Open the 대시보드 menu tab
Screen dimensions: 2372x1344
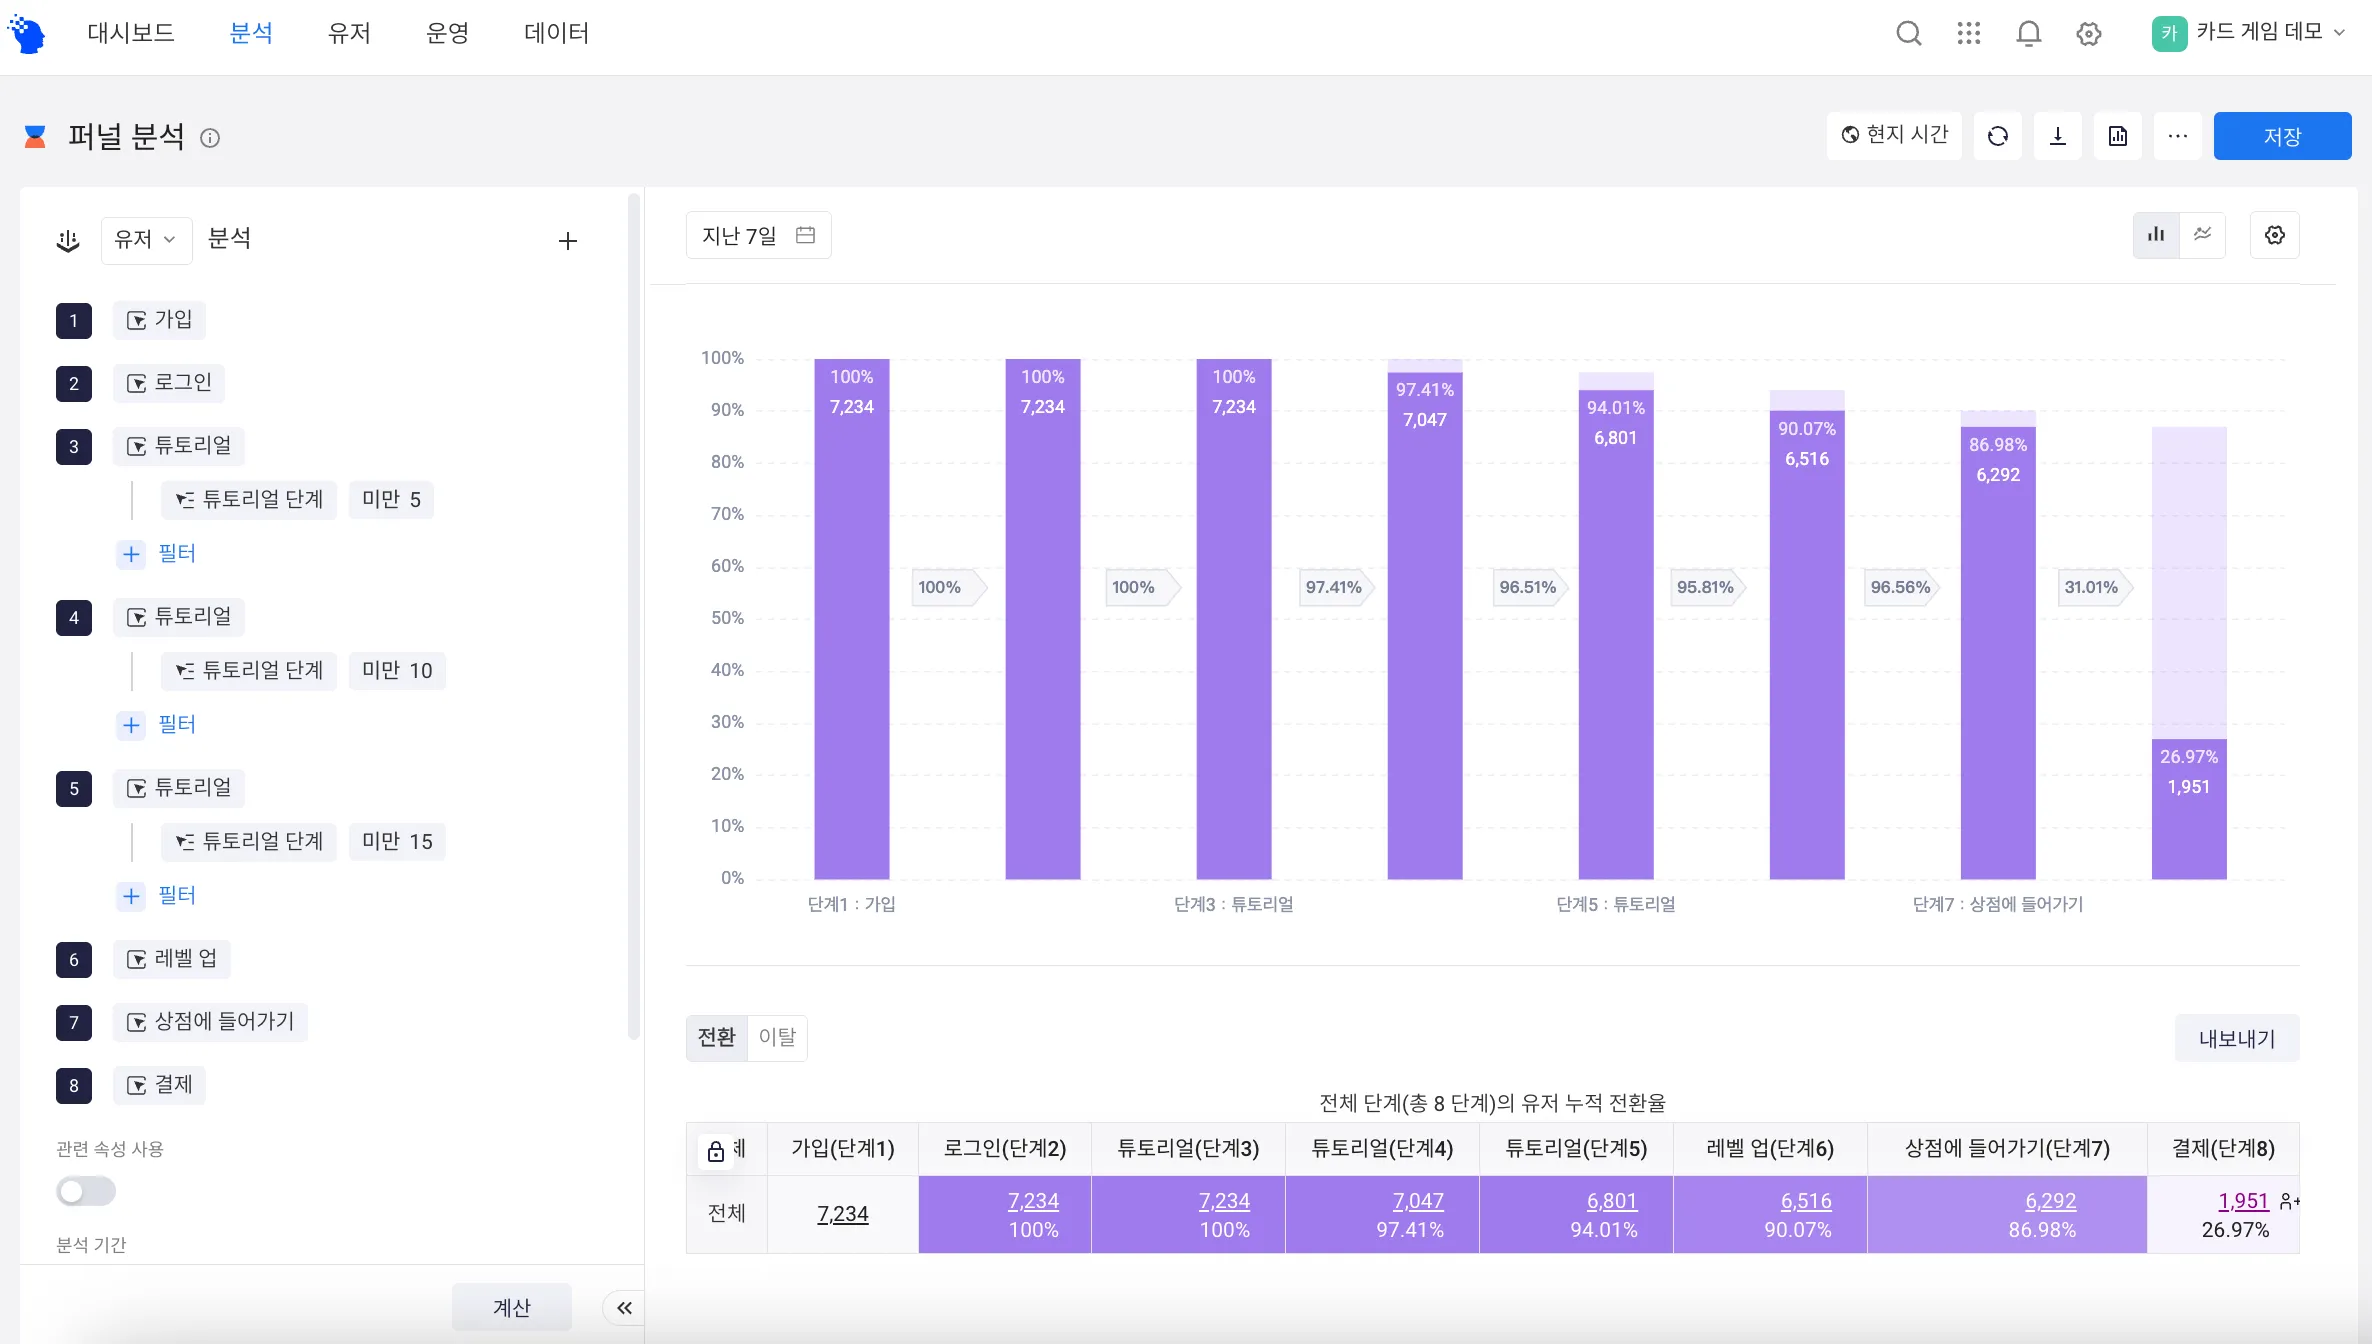131,33
